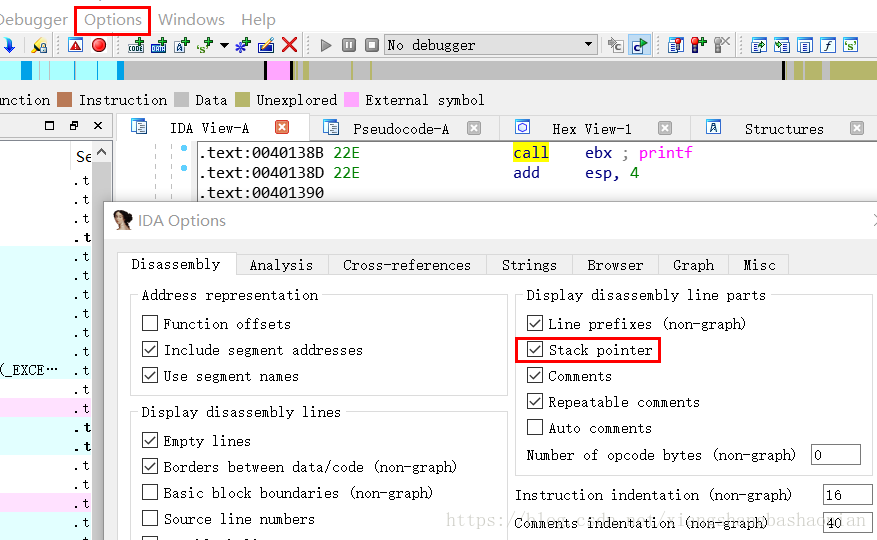The image size is (877, 540).
Task: Terminate the process with the stop button
Action: tap(371, 45)
